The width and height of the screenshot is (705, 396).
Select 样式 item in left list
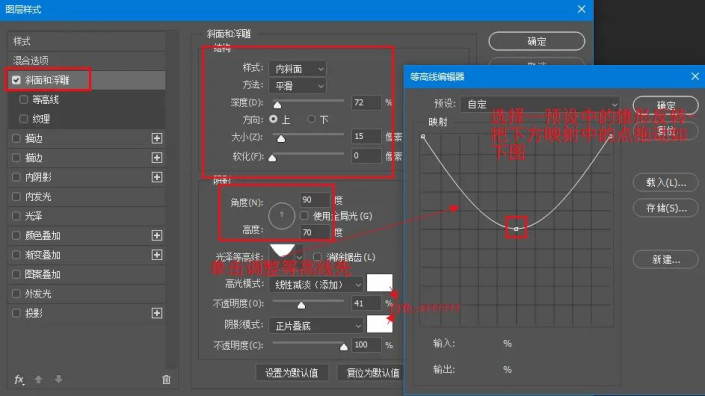[x=87, y=41]
